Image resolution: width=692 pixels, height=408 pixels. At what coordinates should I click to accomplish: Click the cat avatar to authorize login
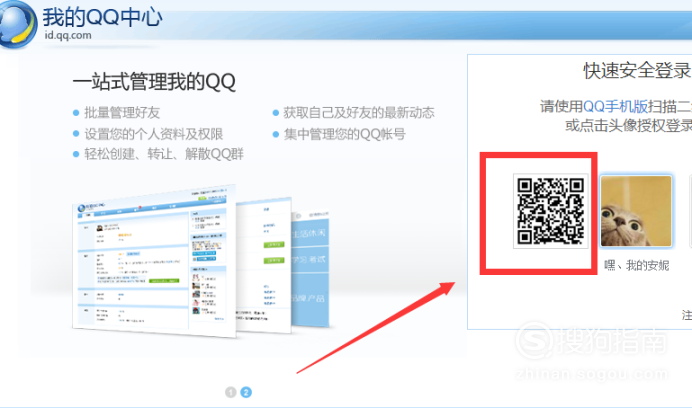[x=636, y=211]
